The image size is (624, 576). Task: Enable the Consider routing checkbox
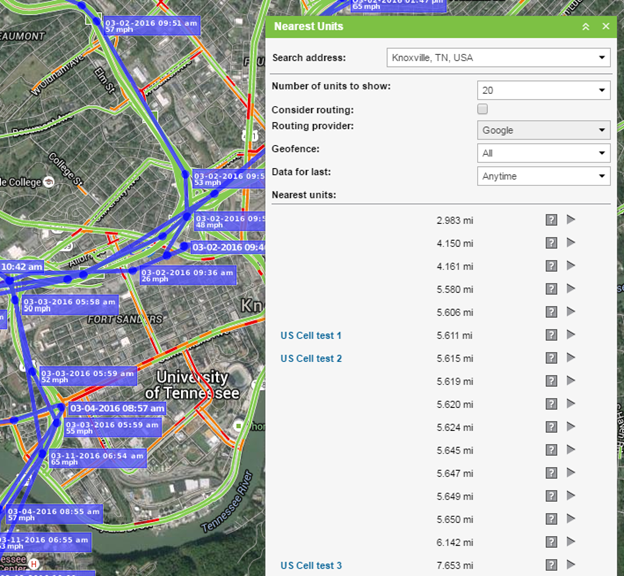coord(483,109)
